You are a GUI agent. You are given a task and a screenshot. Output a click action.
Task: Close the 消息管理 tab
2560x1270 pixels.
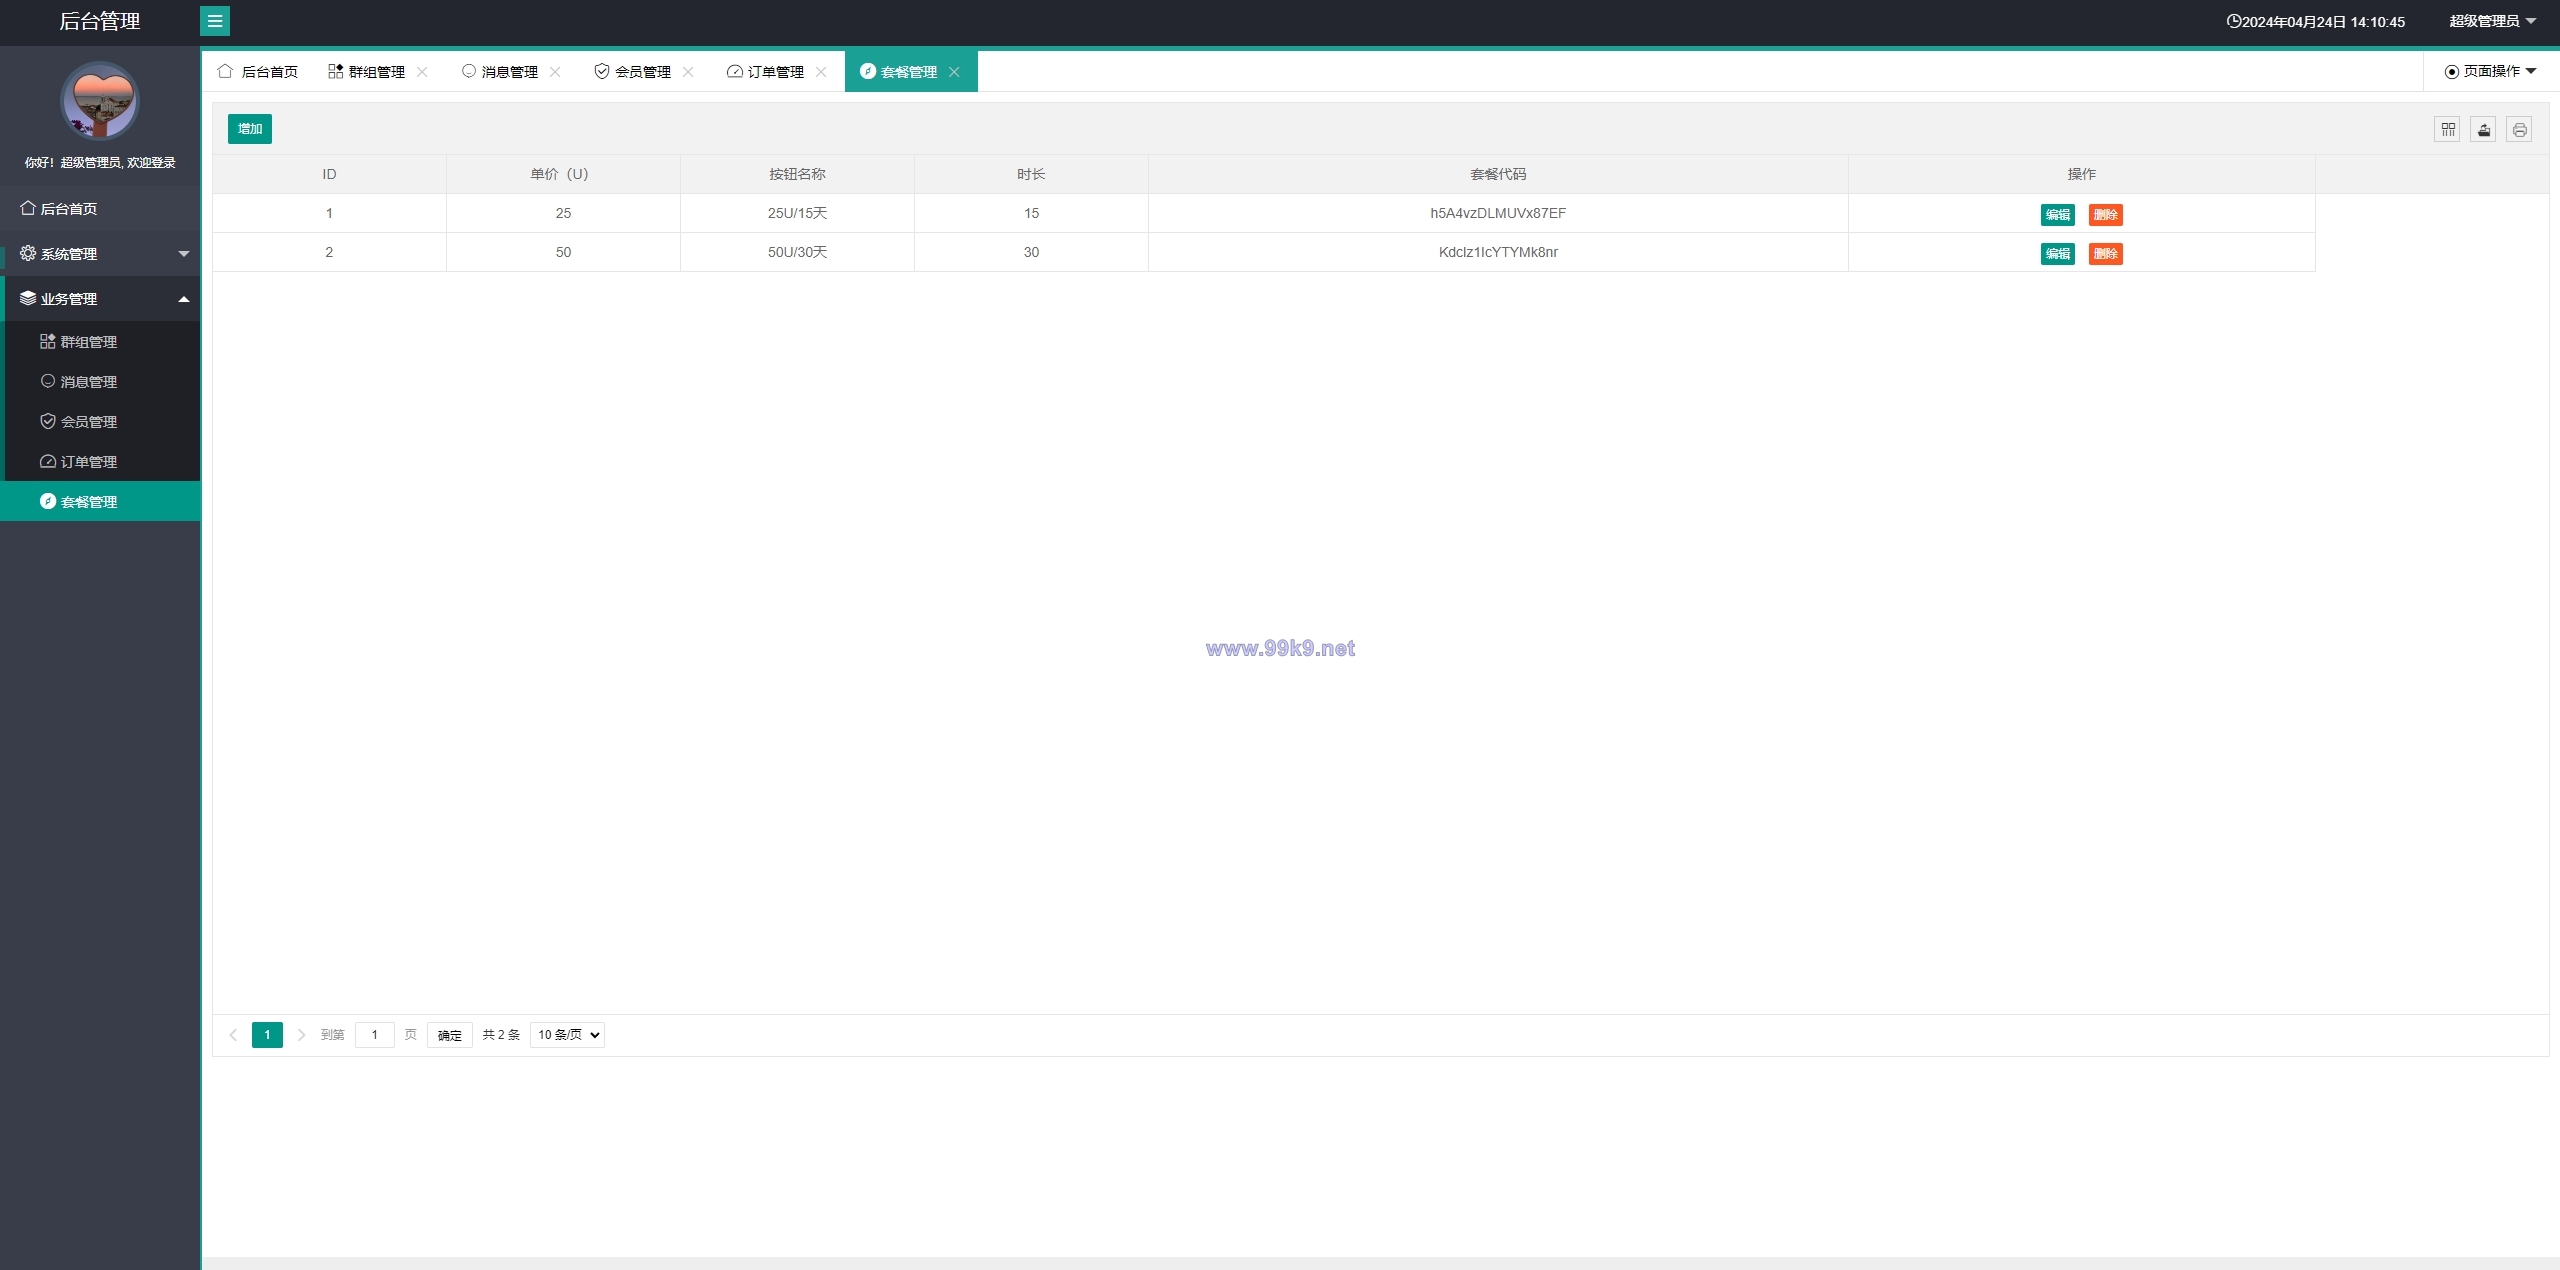tap(555, 72)
